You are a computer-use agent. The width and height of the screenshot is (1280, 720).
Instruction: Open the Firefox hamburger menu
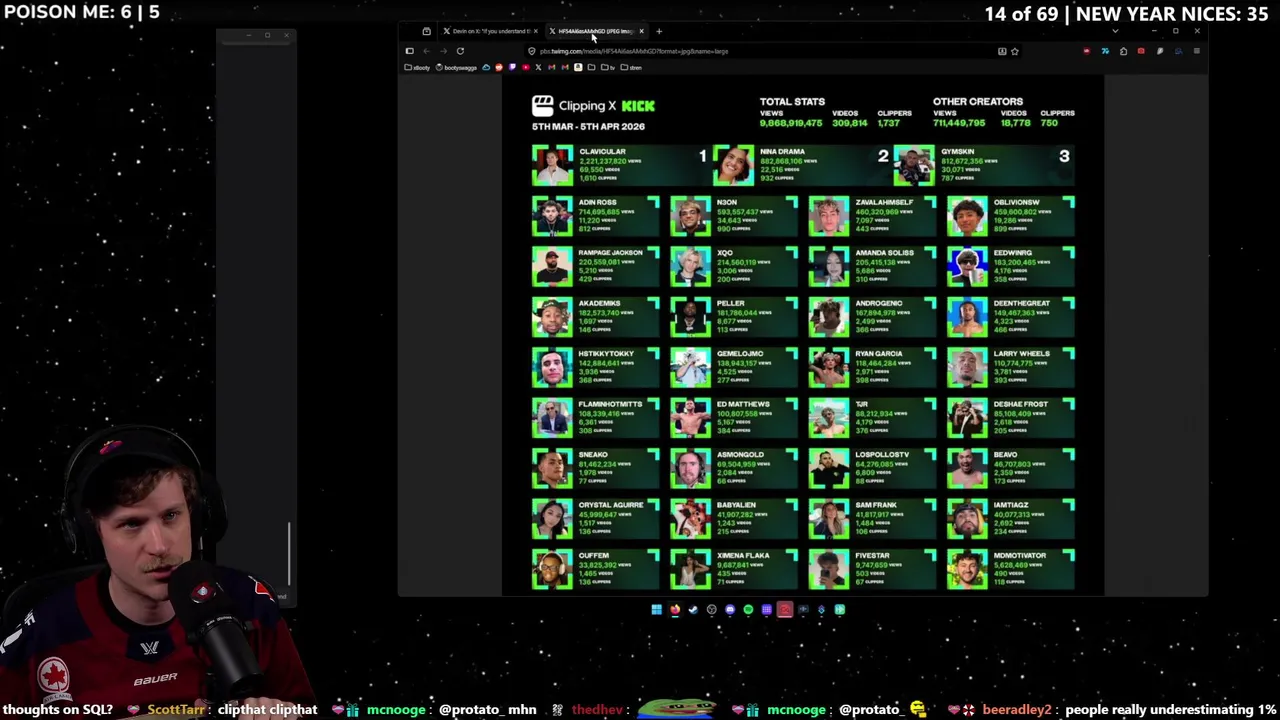(1197, 51)
